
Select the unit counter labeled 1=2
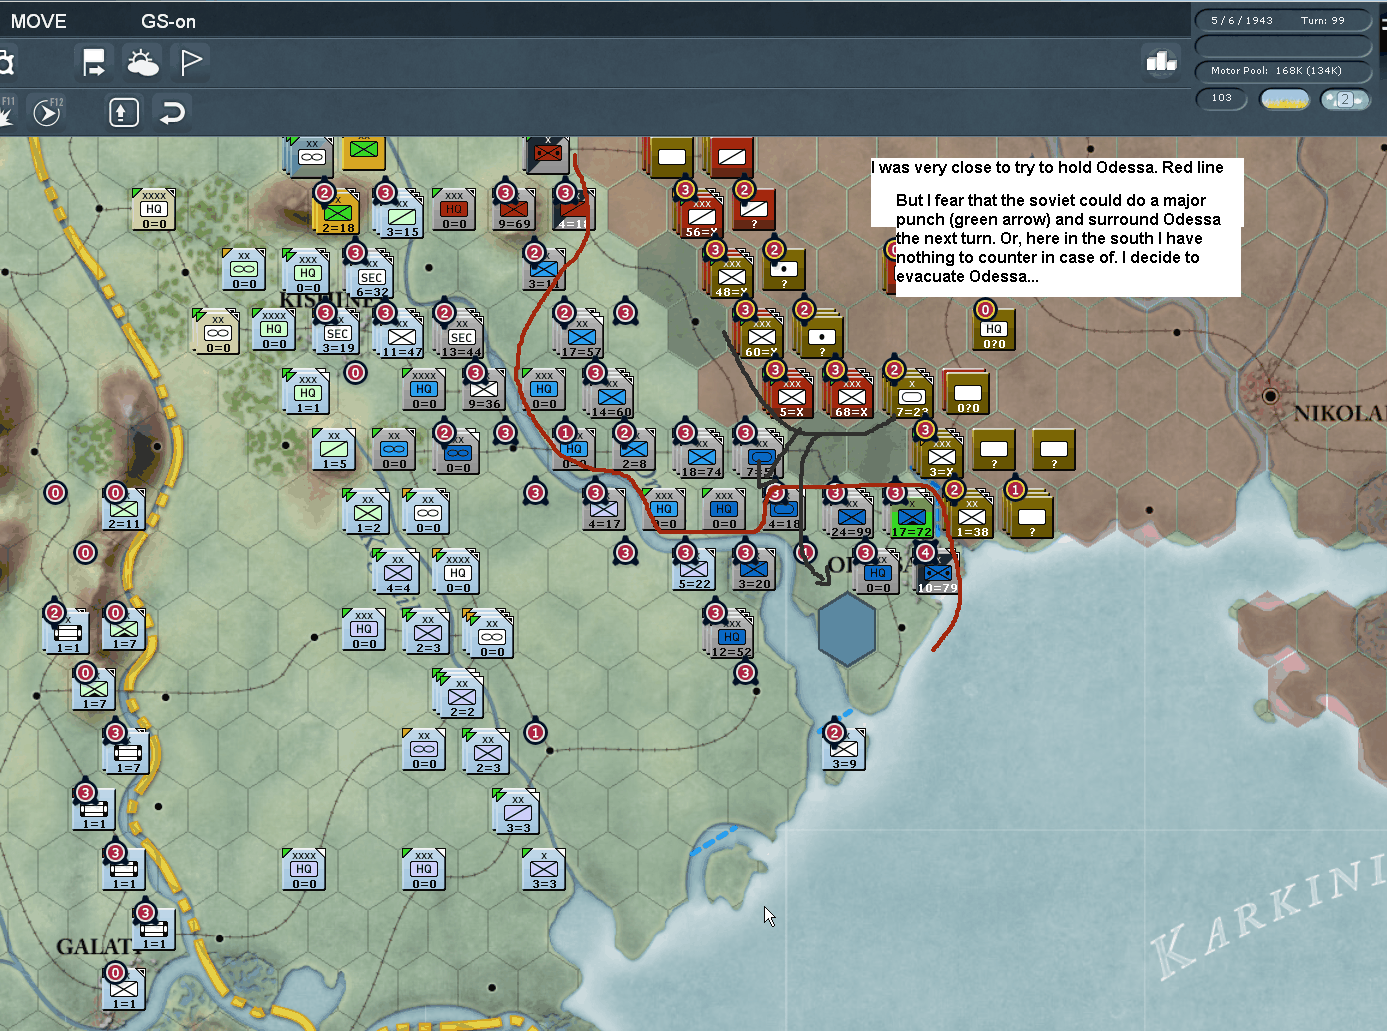(368, 513)
